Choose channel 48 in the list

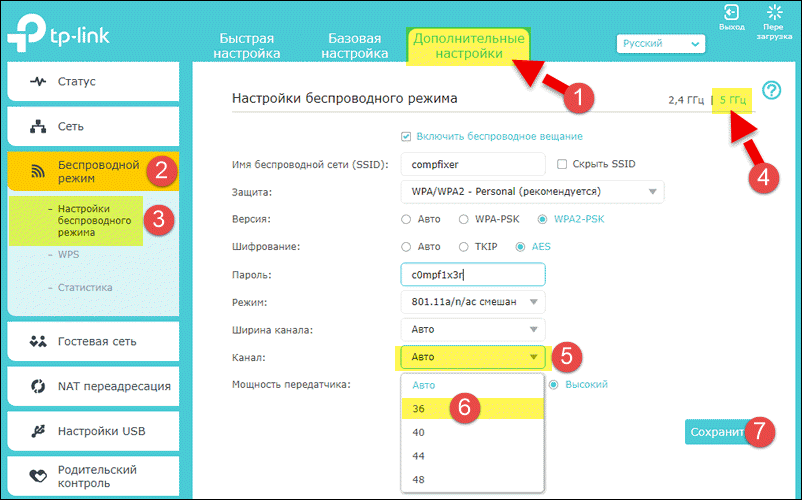point(473,480)
